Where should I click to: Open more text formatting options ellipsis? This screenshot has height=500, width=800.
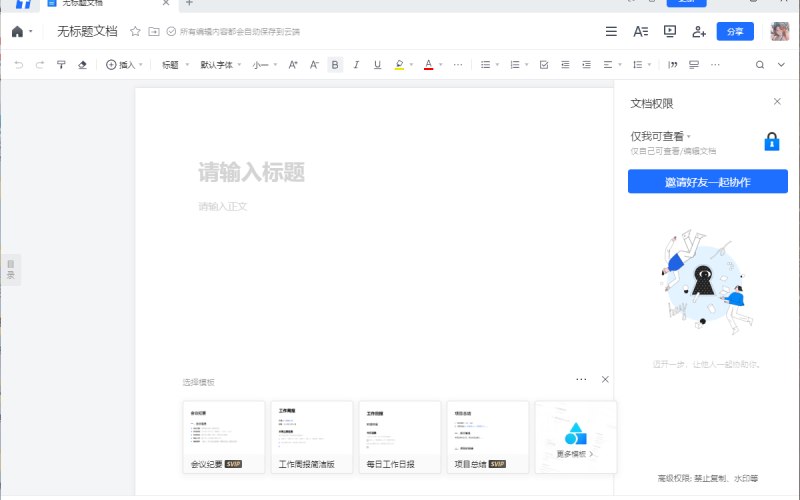[x=458, y=65]
